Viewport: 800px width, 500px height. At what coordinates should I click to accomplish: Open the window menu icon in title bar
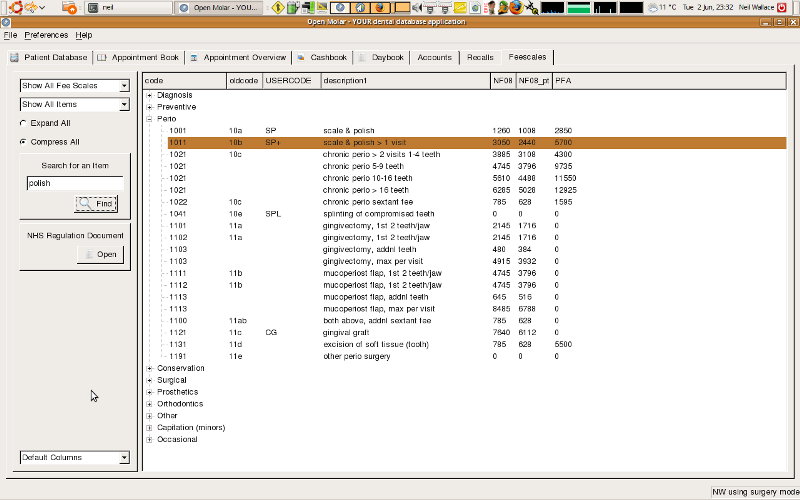[5, 22]
